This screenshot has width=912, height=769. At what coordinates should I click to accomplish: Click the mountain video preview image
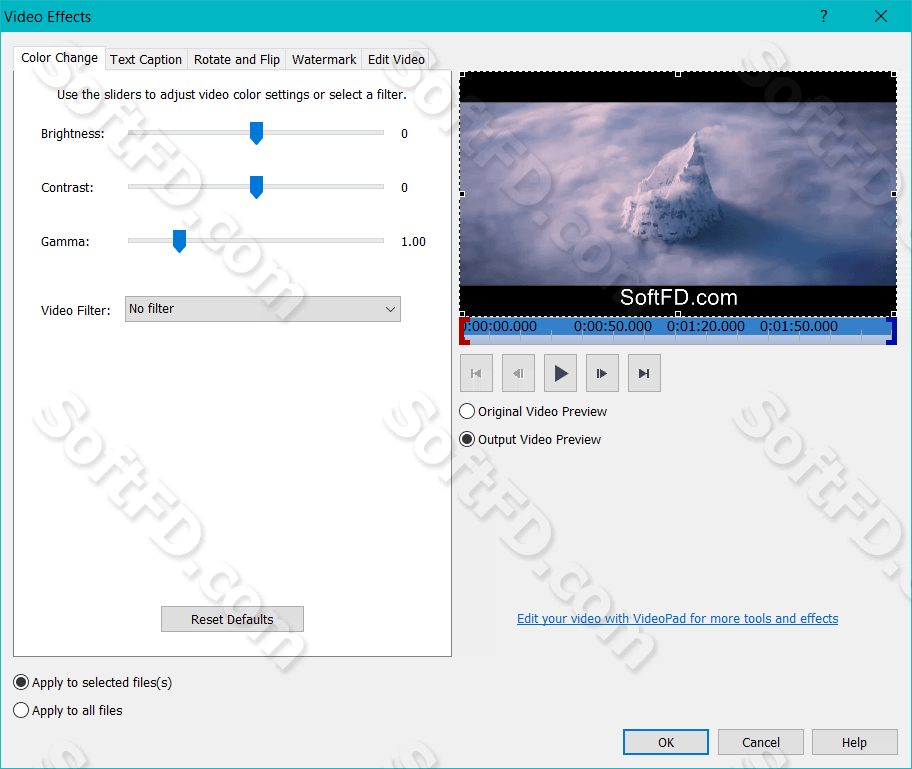678,194
